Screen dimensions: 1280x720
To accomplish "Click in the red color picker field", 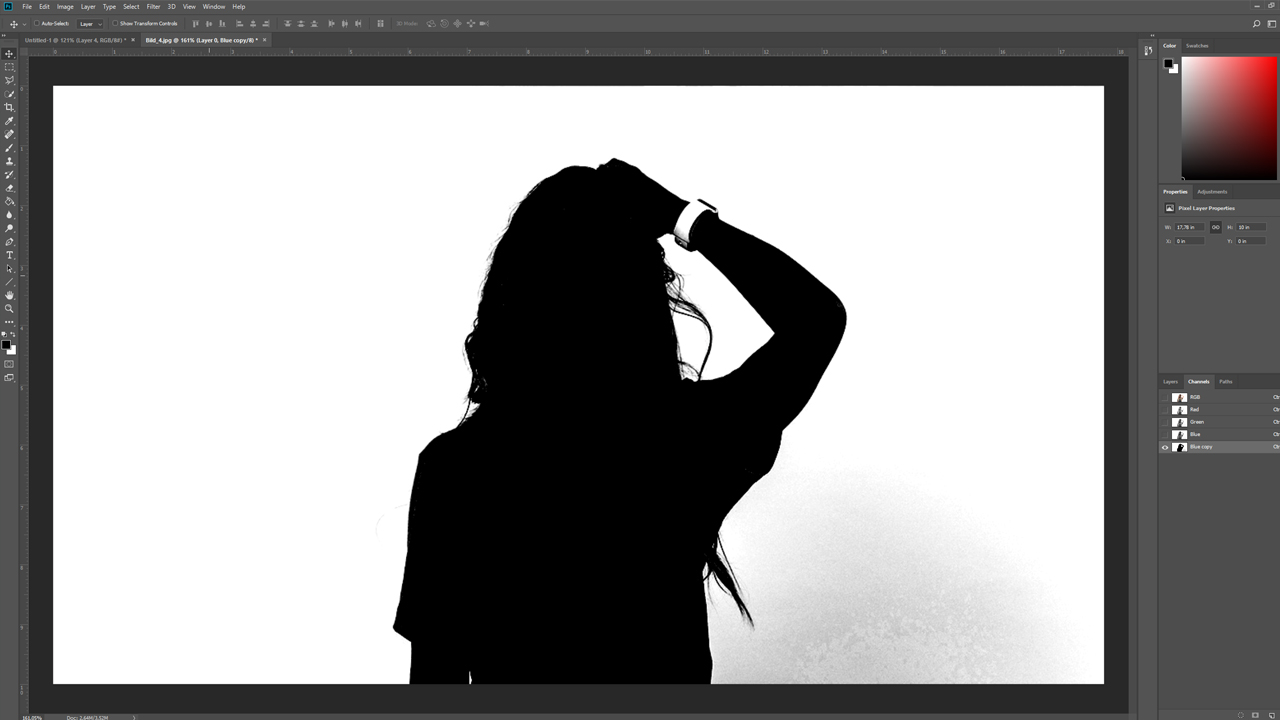I will pyautogui.click(x=1229, y=118).
